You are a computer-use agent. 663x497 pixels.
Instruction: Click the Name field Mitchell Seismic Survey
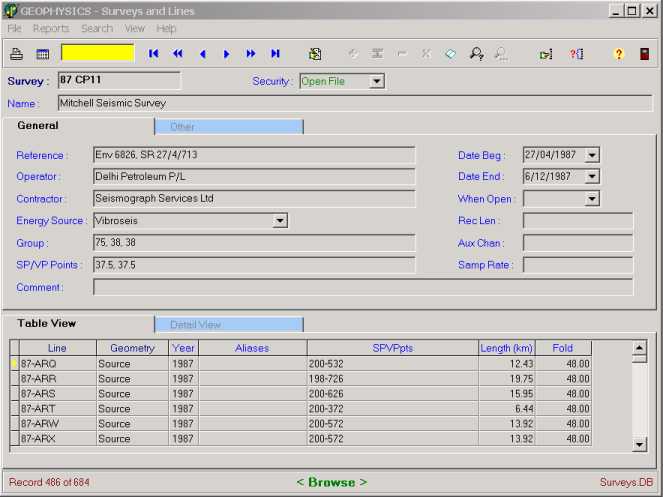[x=355, y=103]
